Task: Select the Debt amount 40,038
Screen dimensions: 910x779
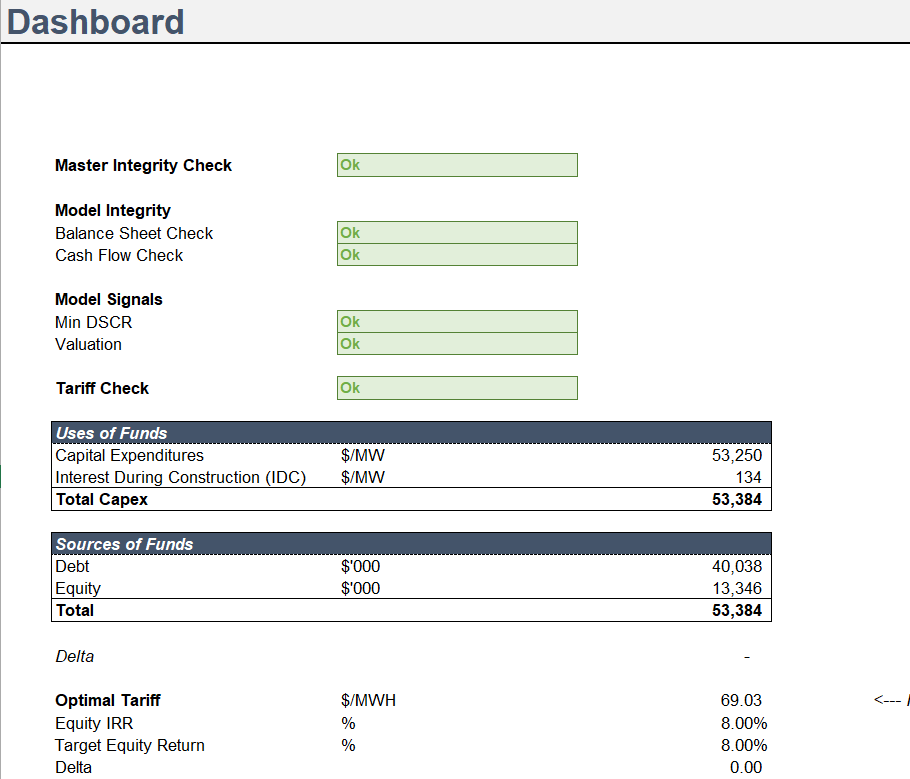Action: click(736, 566)
